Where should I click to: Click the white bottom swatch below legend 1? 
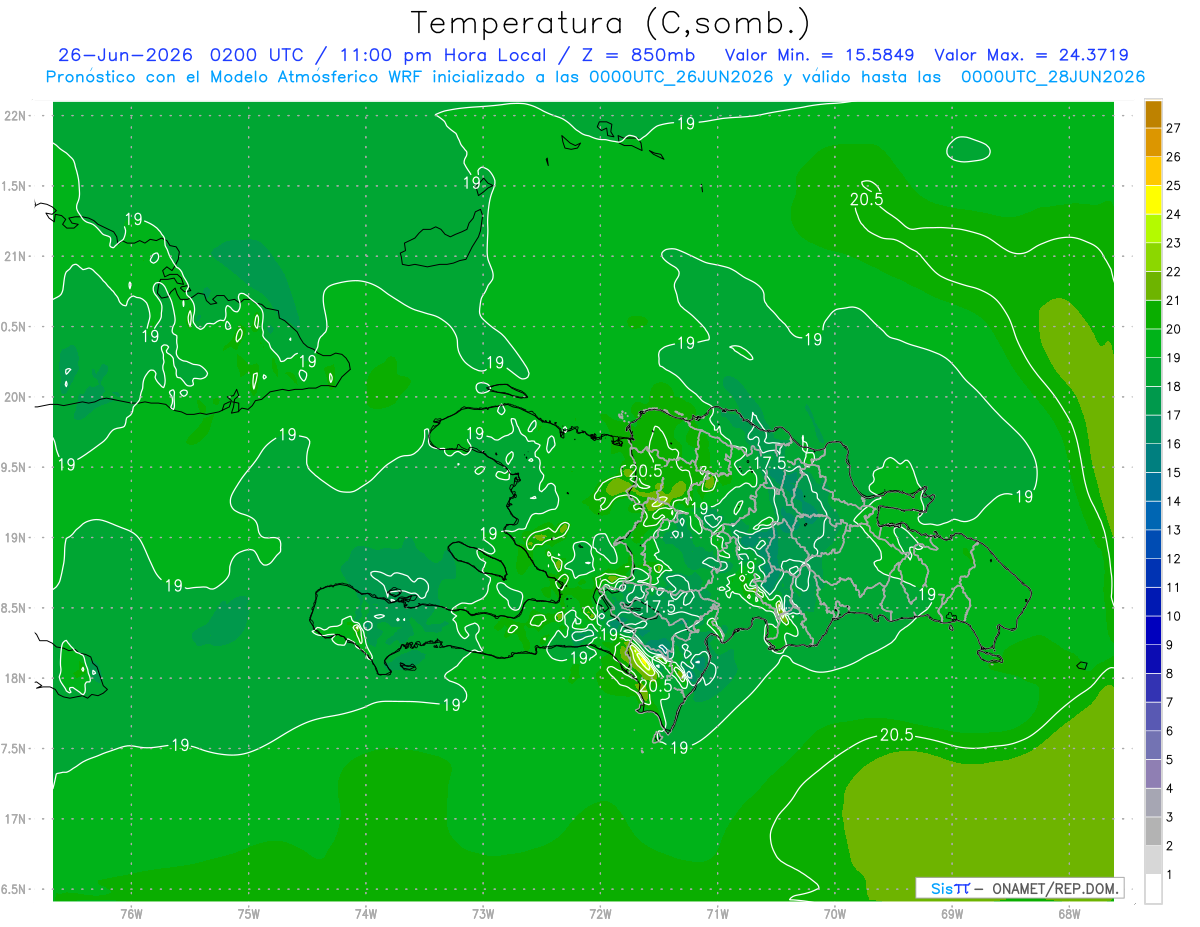click(x=1153, y=889)
